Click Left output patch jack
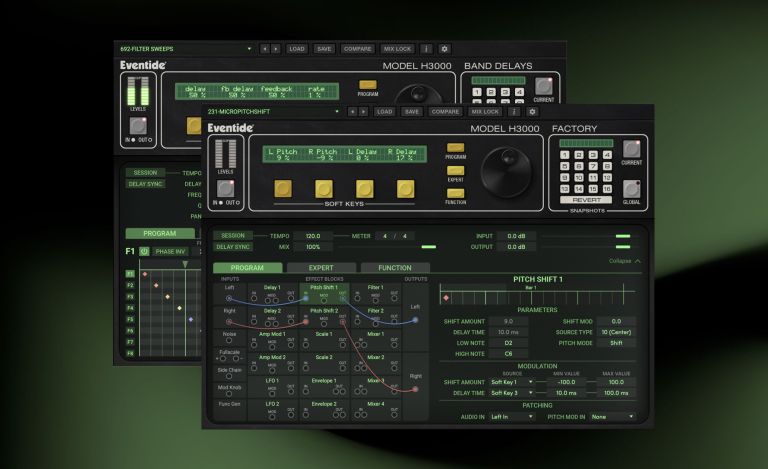Viewport: 768px width, 469px height. [415, 320]
